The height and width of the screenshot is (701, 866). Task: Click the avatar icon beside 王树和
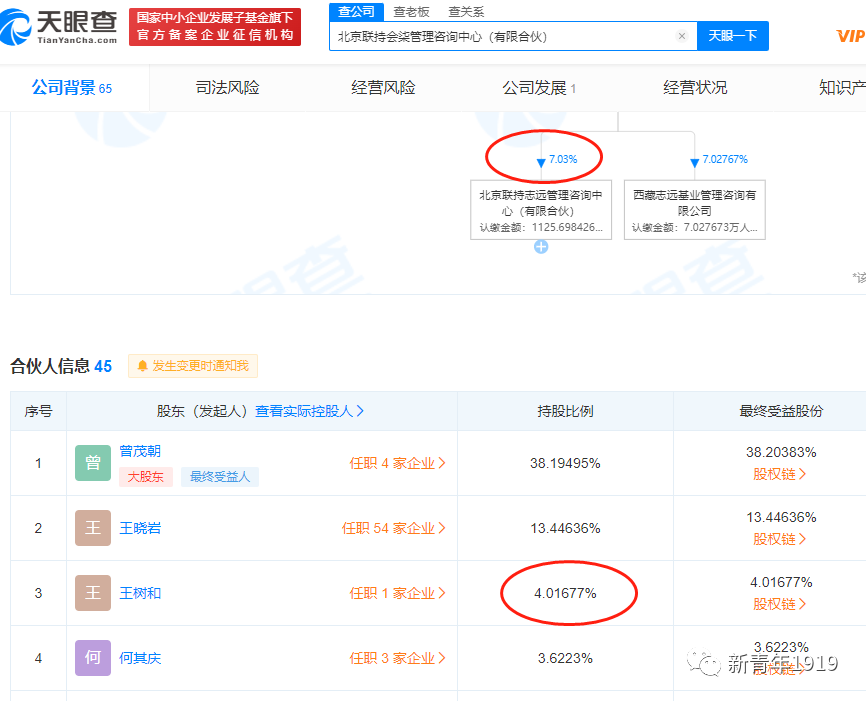93,593
